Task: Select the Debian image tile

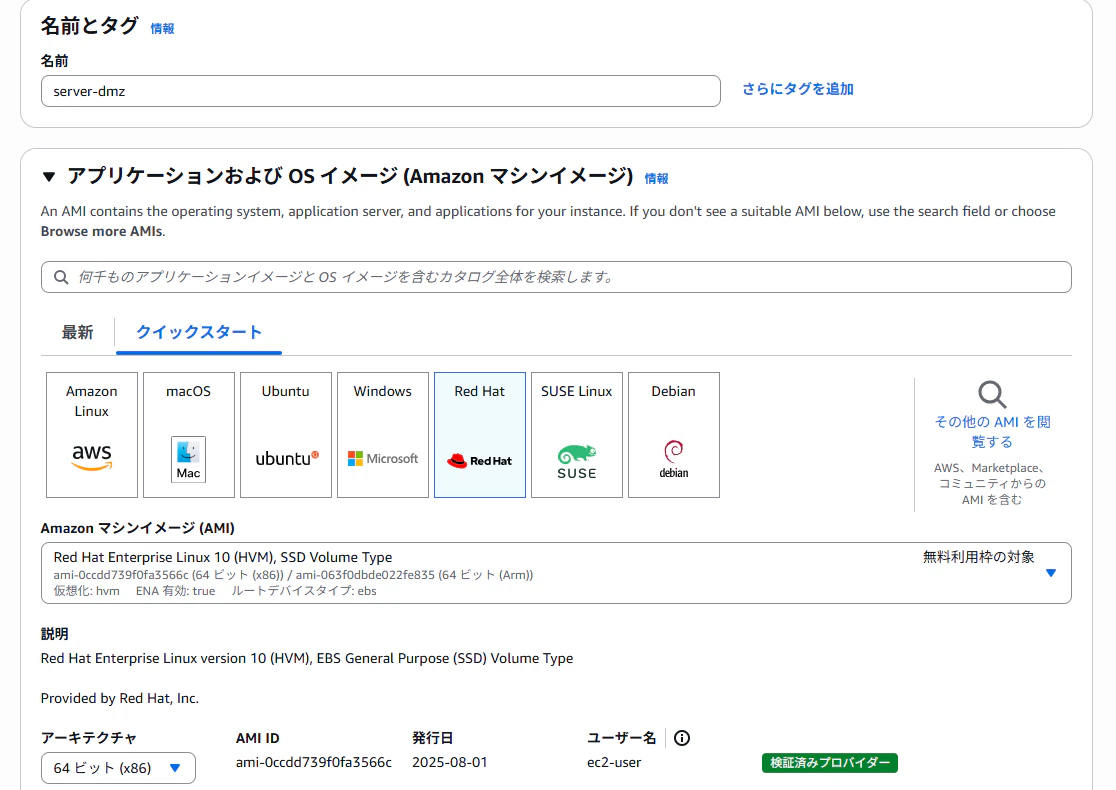Action: [x=673, y=435]
